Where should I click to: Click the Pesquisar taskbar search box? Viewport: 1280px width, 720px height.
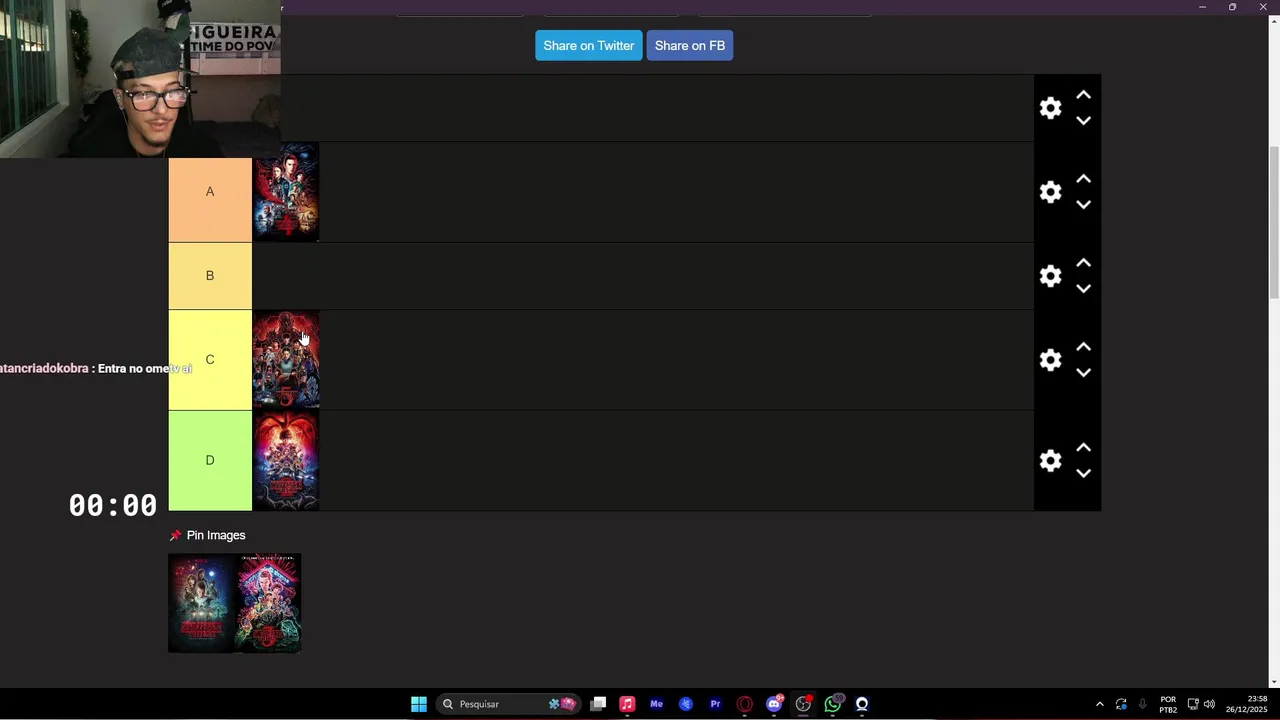click(510, 704)
